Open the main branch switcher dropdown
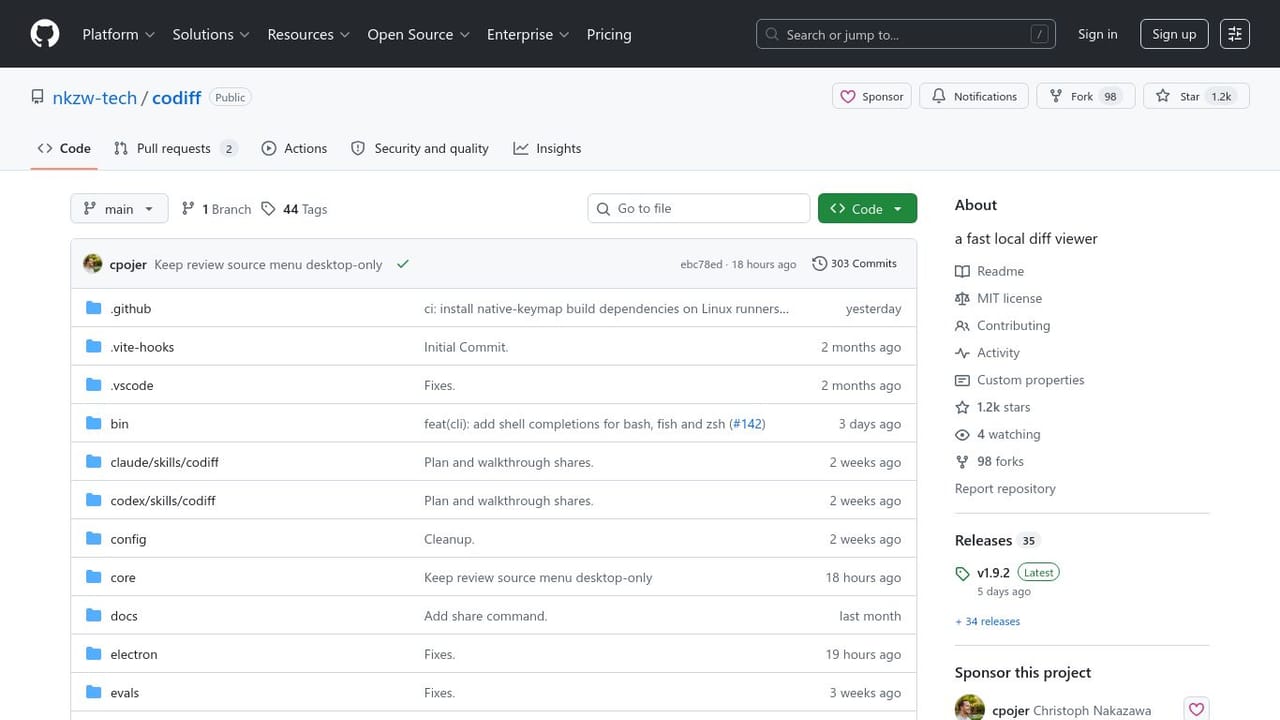Image resolution: width=1280 pixels, height=720 pixels. coord(119,209)
